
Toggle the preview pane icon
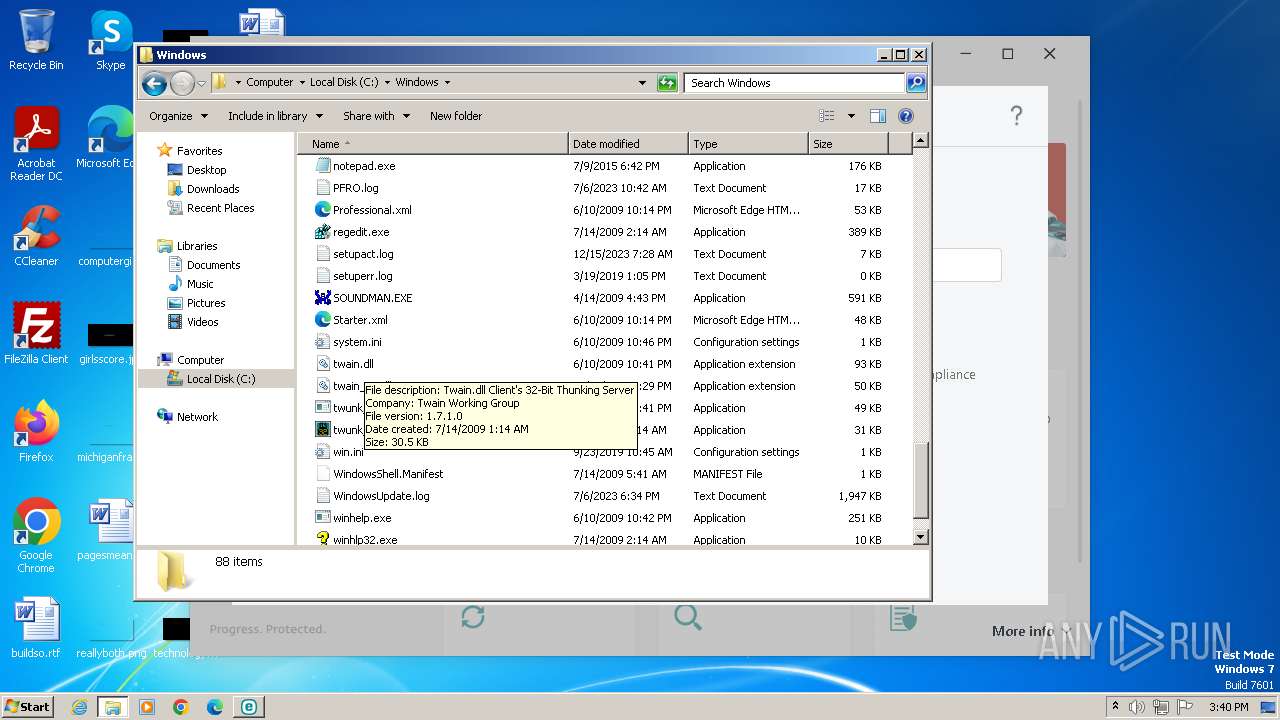878,116
